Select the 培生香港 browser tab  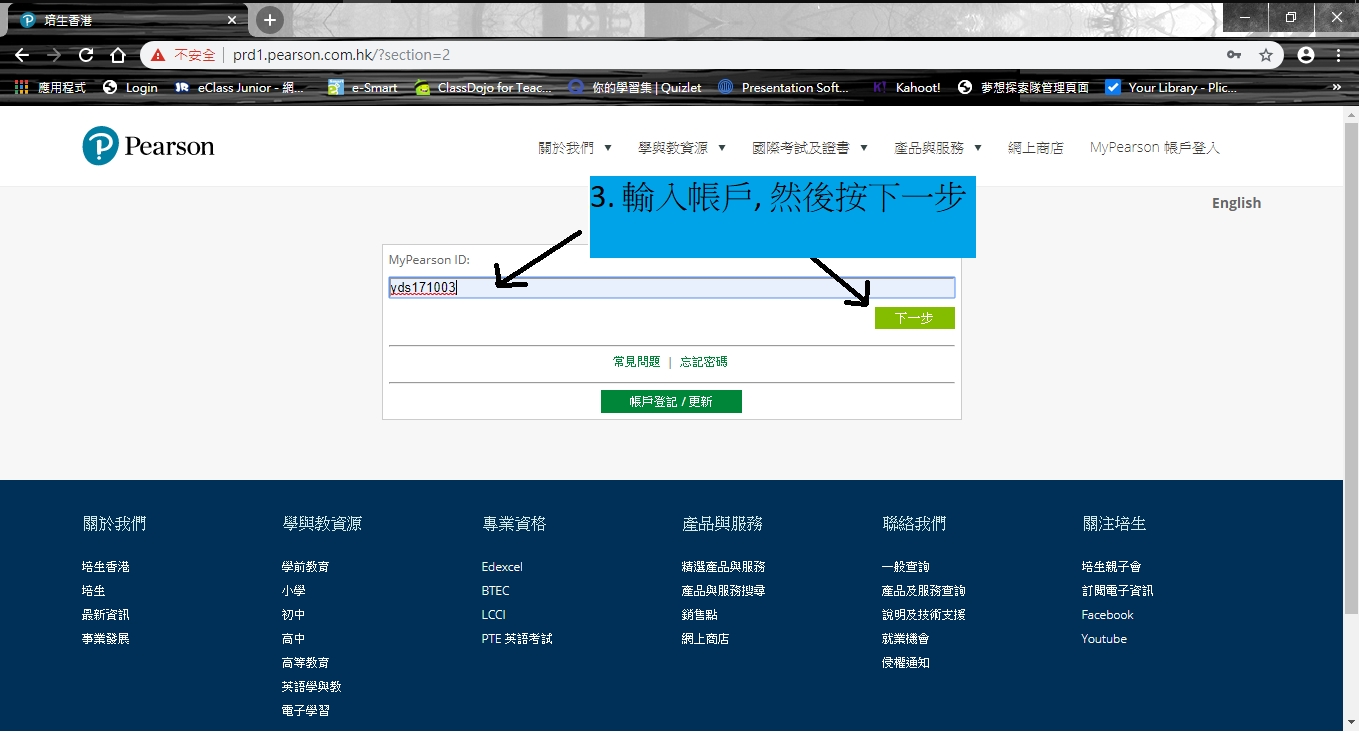click(128, 20)
